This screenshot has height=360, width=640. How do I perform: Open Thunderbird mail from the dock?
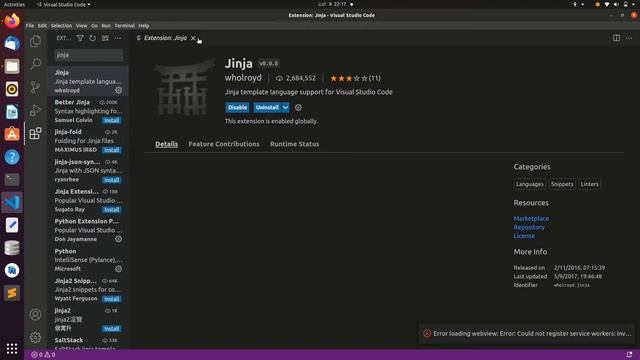click(x=12, y=43)
